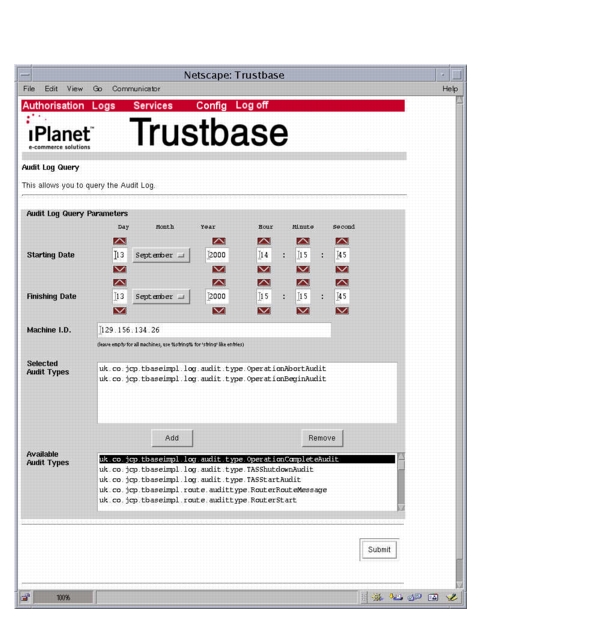Edit the Finishing Date year field
The width and height of the screenshot is (610, 635).
(217, 296)
